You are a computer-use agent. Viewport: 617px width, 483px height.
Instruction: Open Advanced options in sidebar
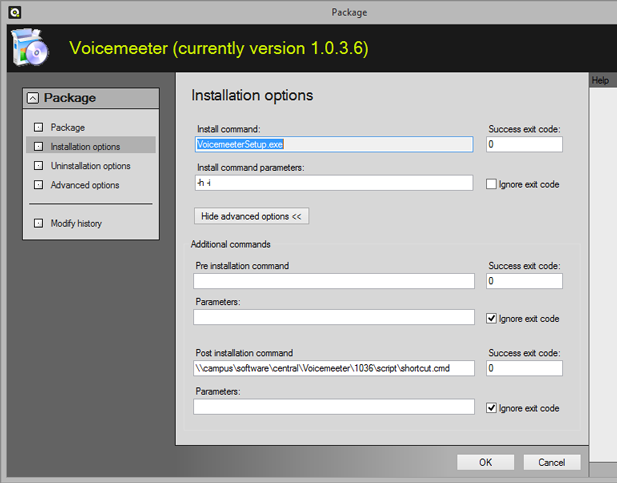[84, 185]
